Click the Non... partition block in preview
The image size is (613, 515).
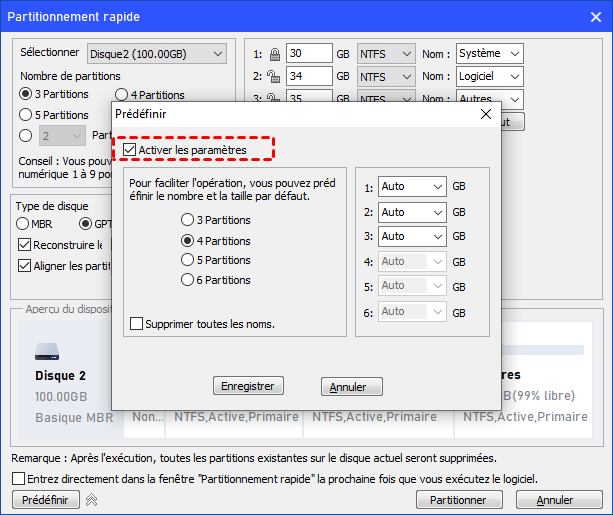coord(144,423)
